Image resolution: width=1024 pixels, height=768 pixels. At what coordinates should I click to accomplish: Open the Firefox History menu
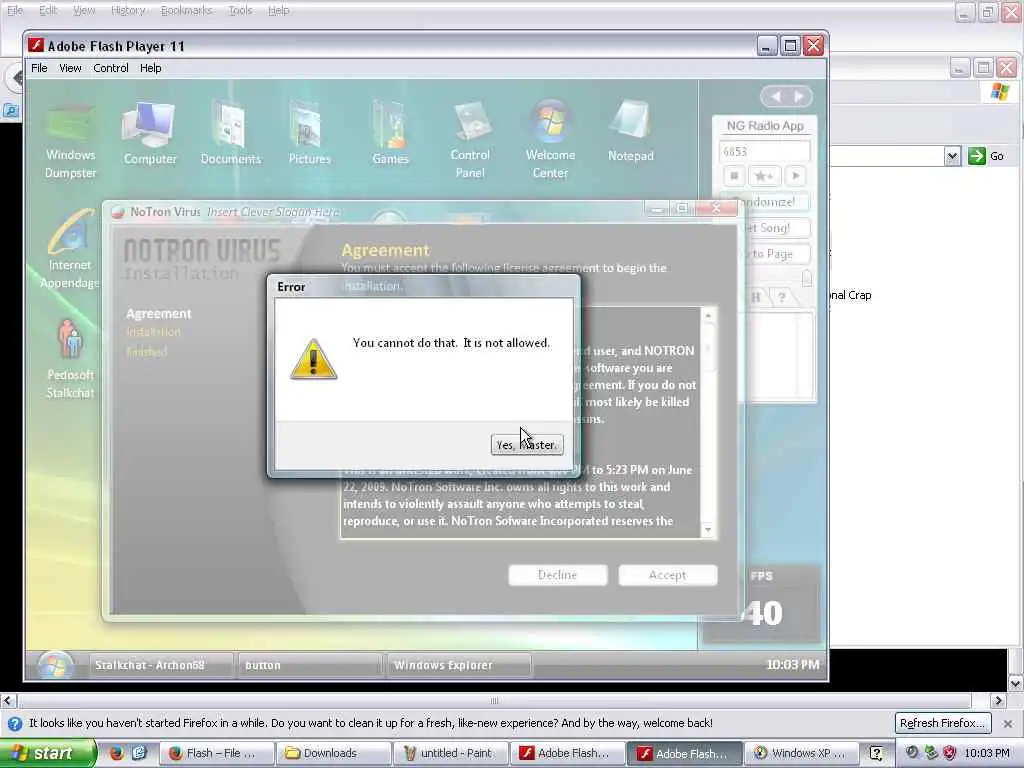pyautogui.click(x=128, y=10)
